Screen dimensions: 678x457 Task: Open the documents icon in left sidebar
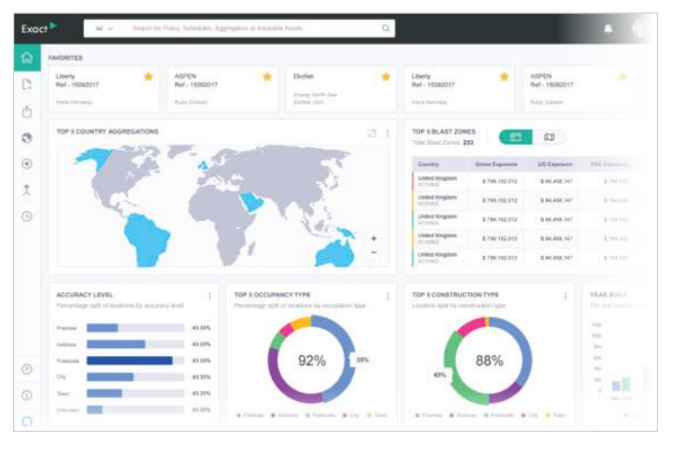coord(27,85)
